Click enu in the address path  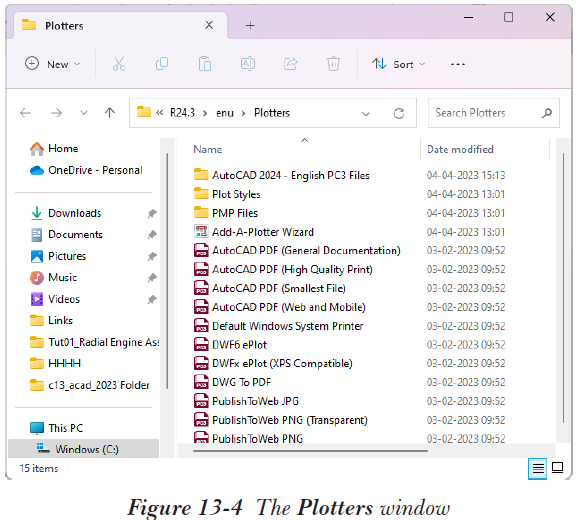point(225,113)
